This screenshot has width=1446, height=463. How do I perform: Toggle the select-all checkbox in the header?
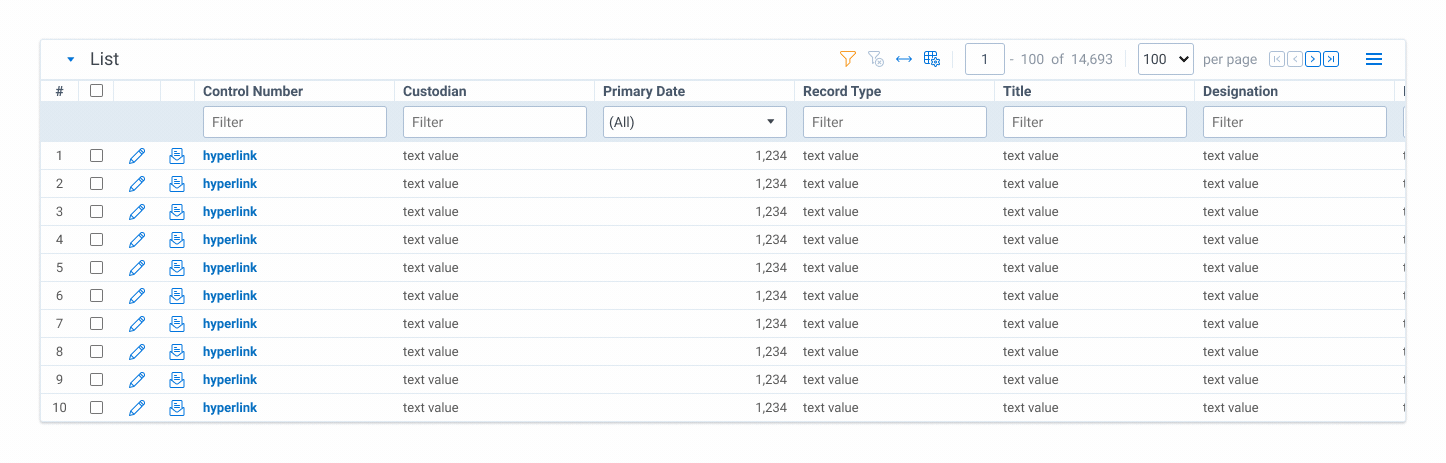[97, 91]
